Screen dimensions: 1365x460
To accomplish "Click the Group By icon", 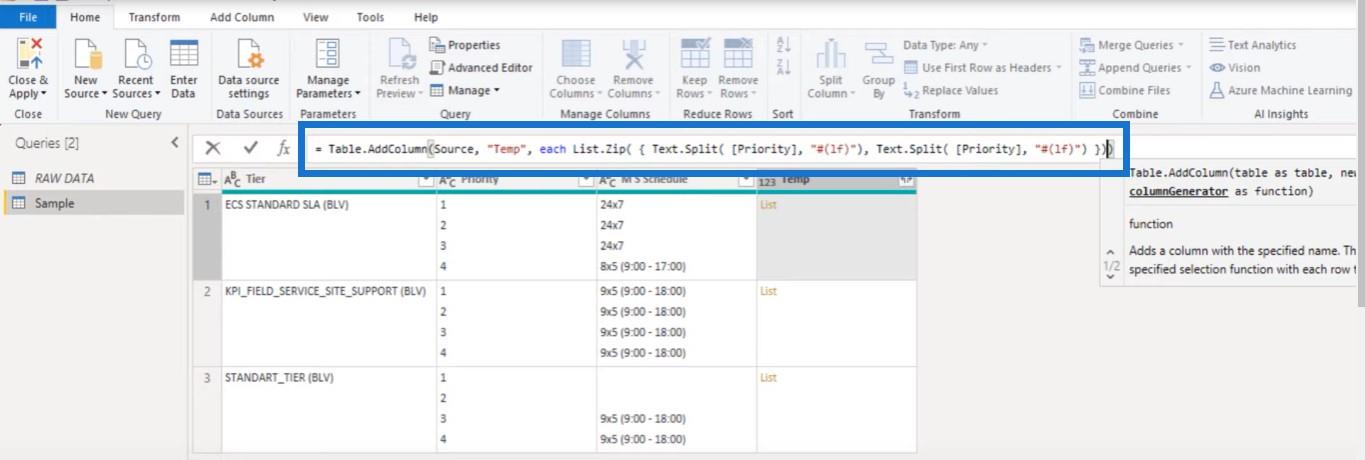I will [878, 54].
